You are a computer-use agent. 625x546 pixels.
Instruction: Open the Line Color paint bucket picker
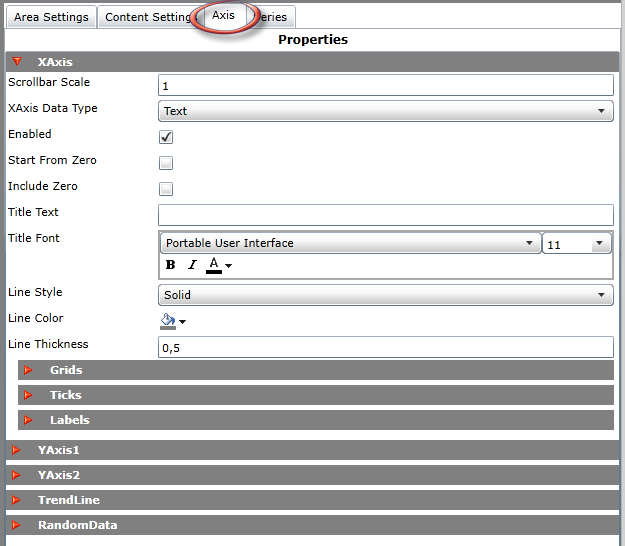[173, 321]
